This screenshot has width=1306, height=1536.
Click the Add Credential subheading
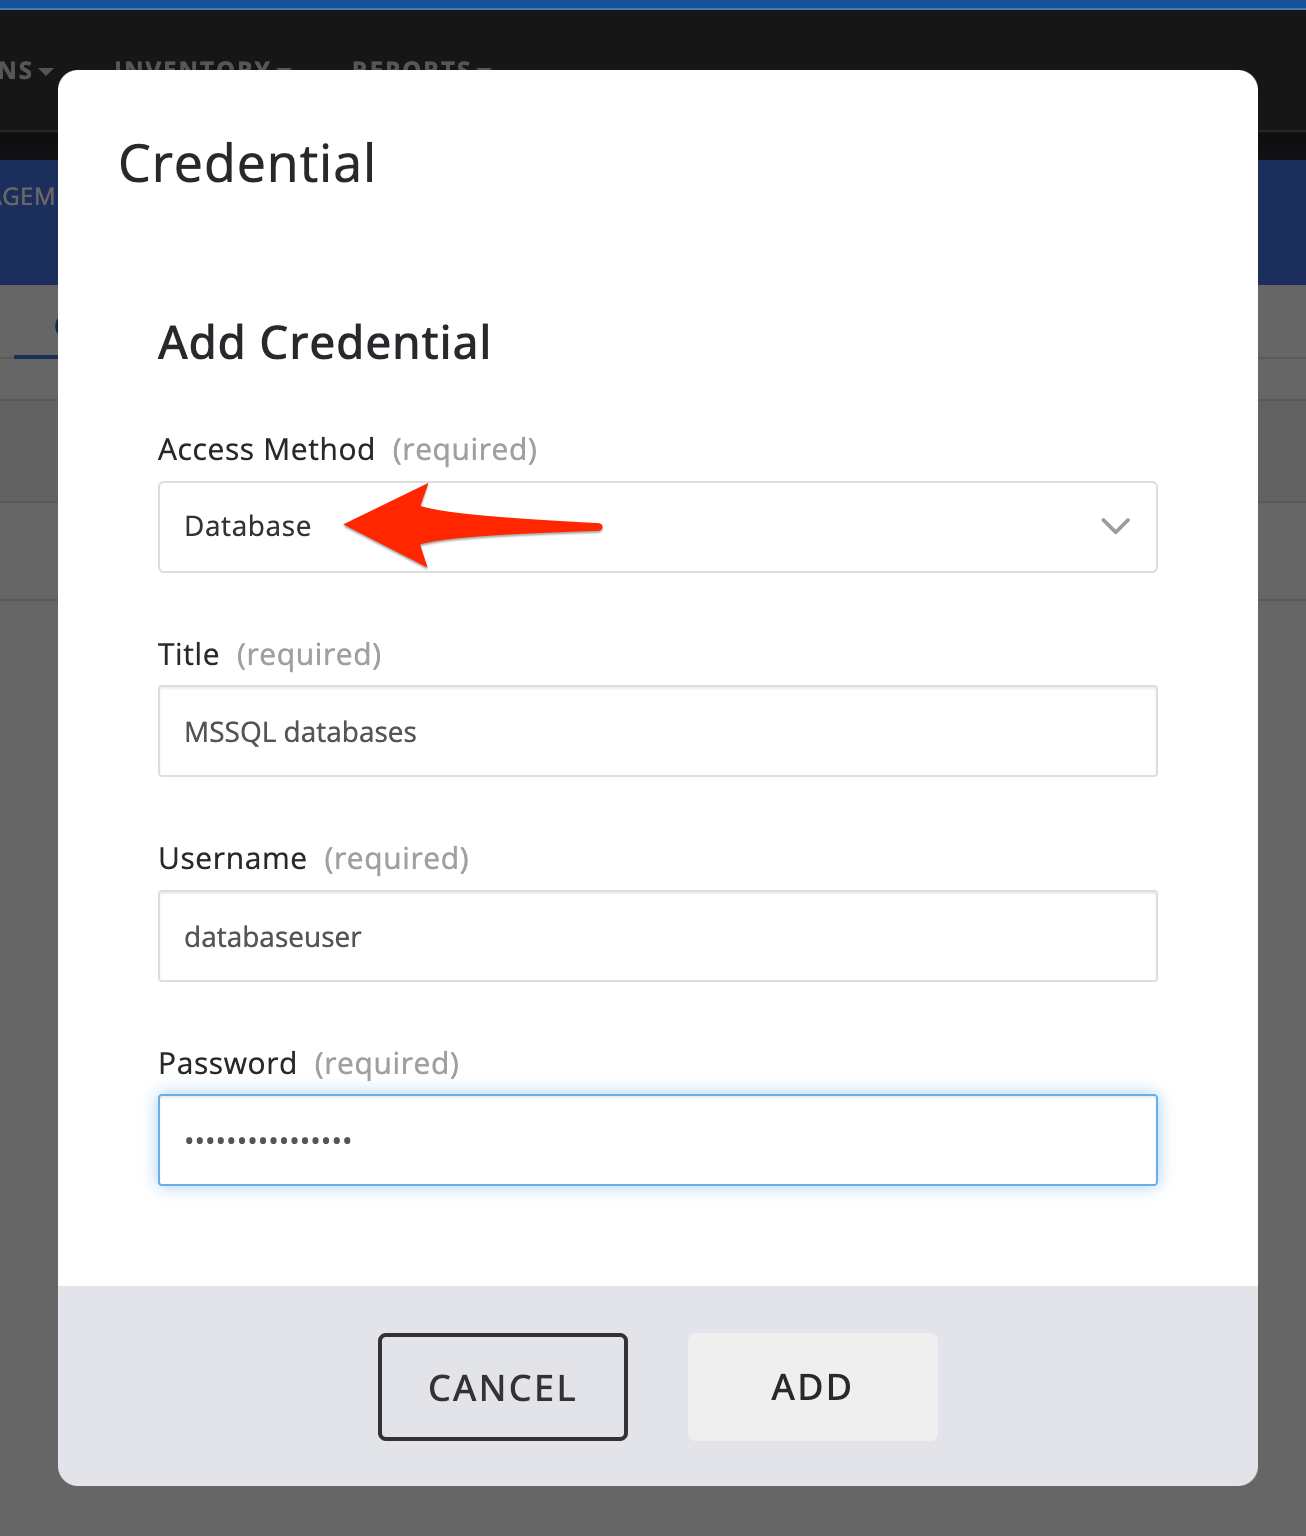point(324,343)
